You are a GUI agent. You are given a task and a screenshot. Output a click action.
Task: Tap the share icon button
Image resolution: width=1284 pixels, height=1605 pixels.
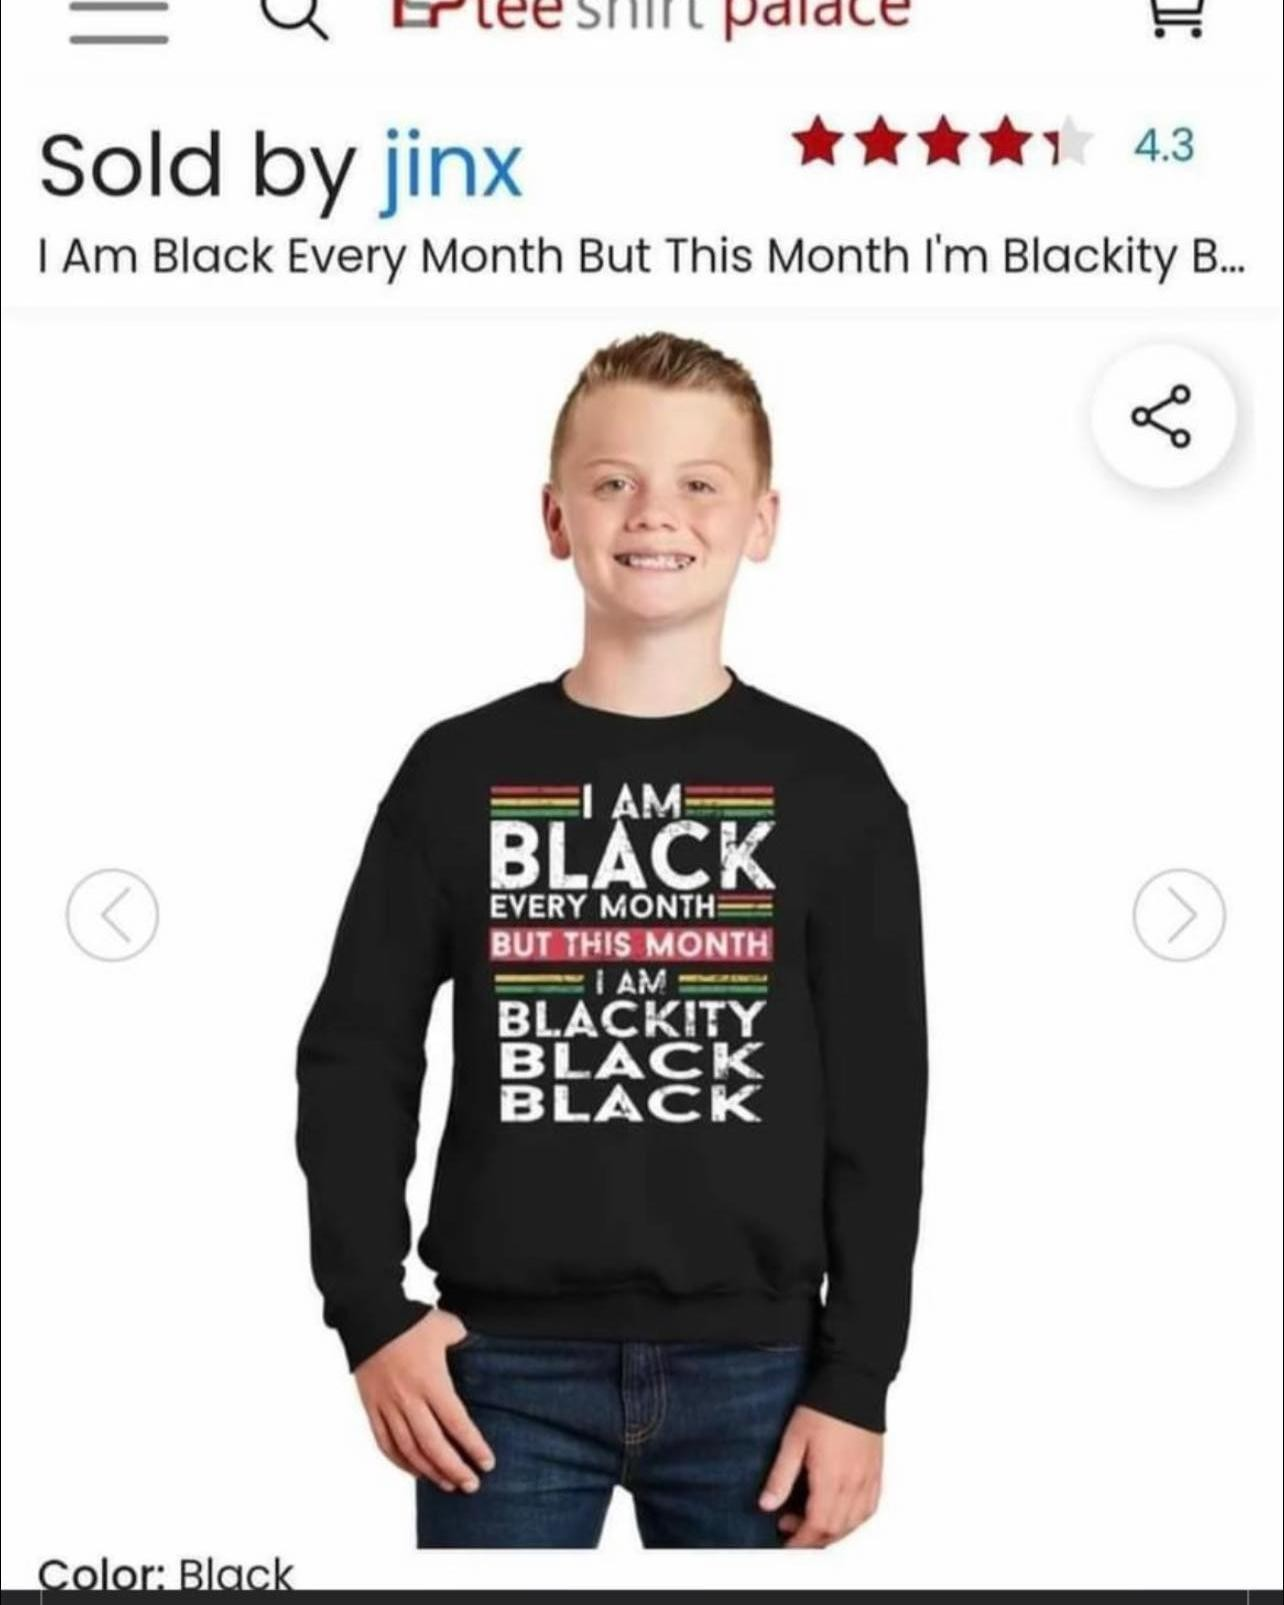coord(1162,416)
